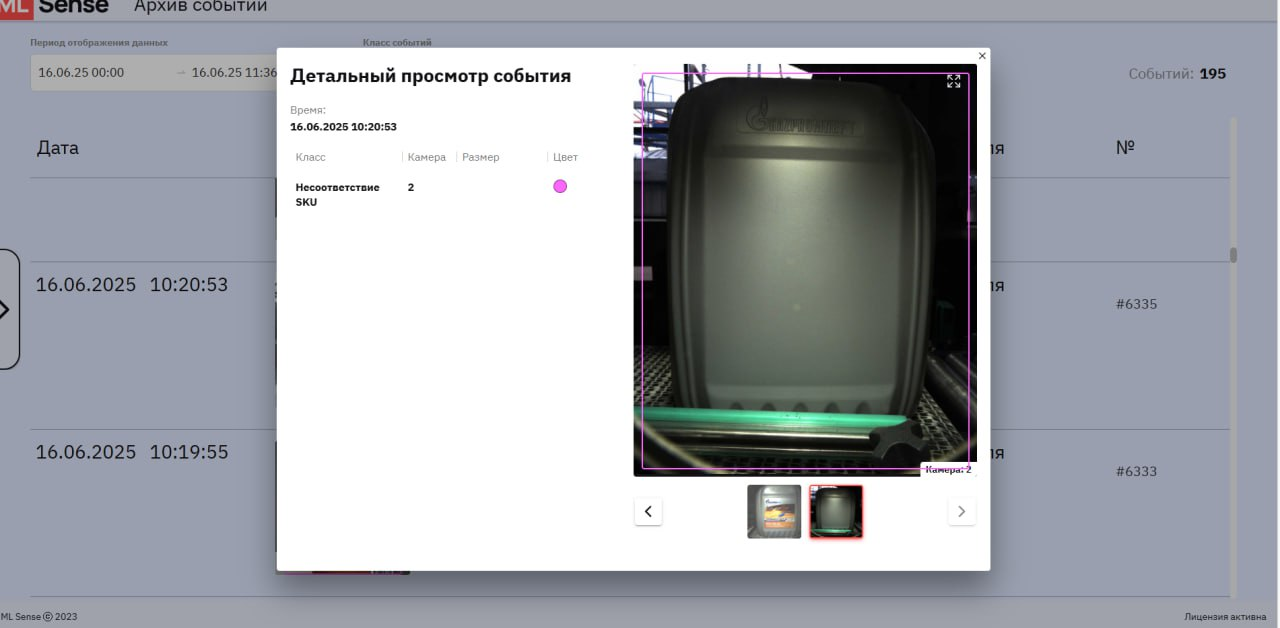Click the camera number '2' cell
Viewport: 1280px width, 628px height.
(411, 187)
